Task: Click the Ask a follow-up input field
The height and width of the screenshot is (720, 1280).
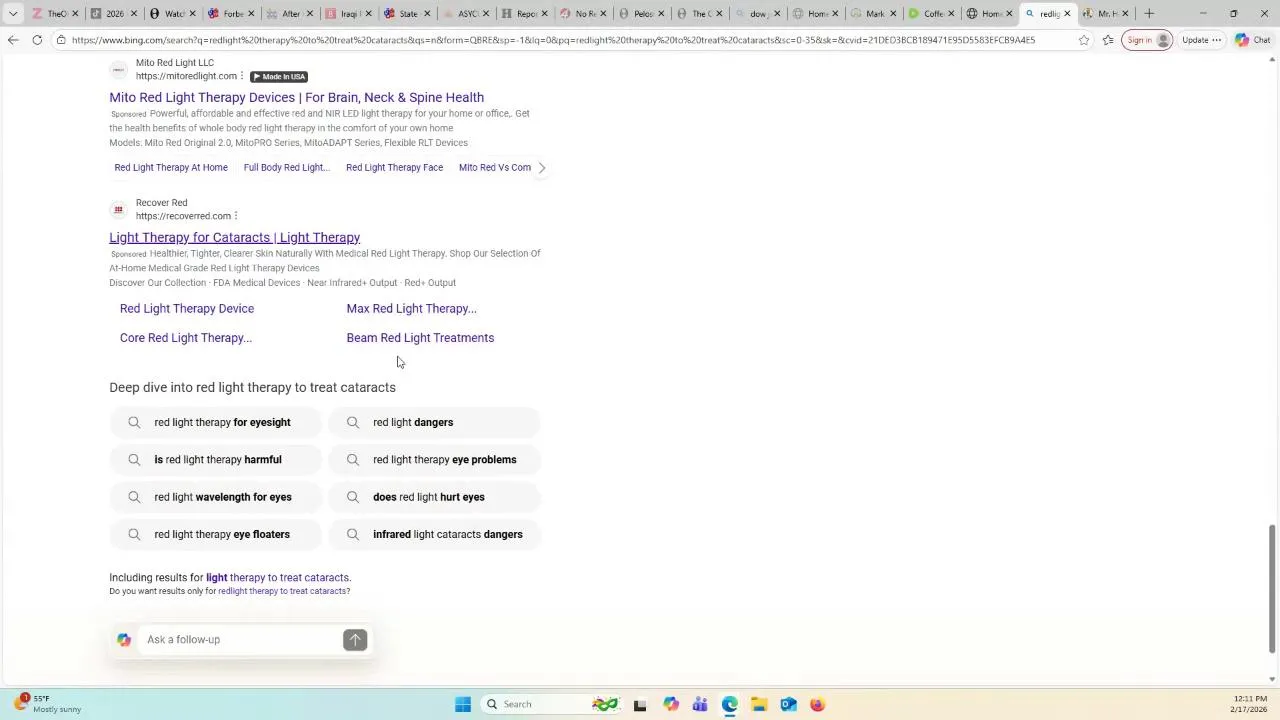Action: coord(240,640)
